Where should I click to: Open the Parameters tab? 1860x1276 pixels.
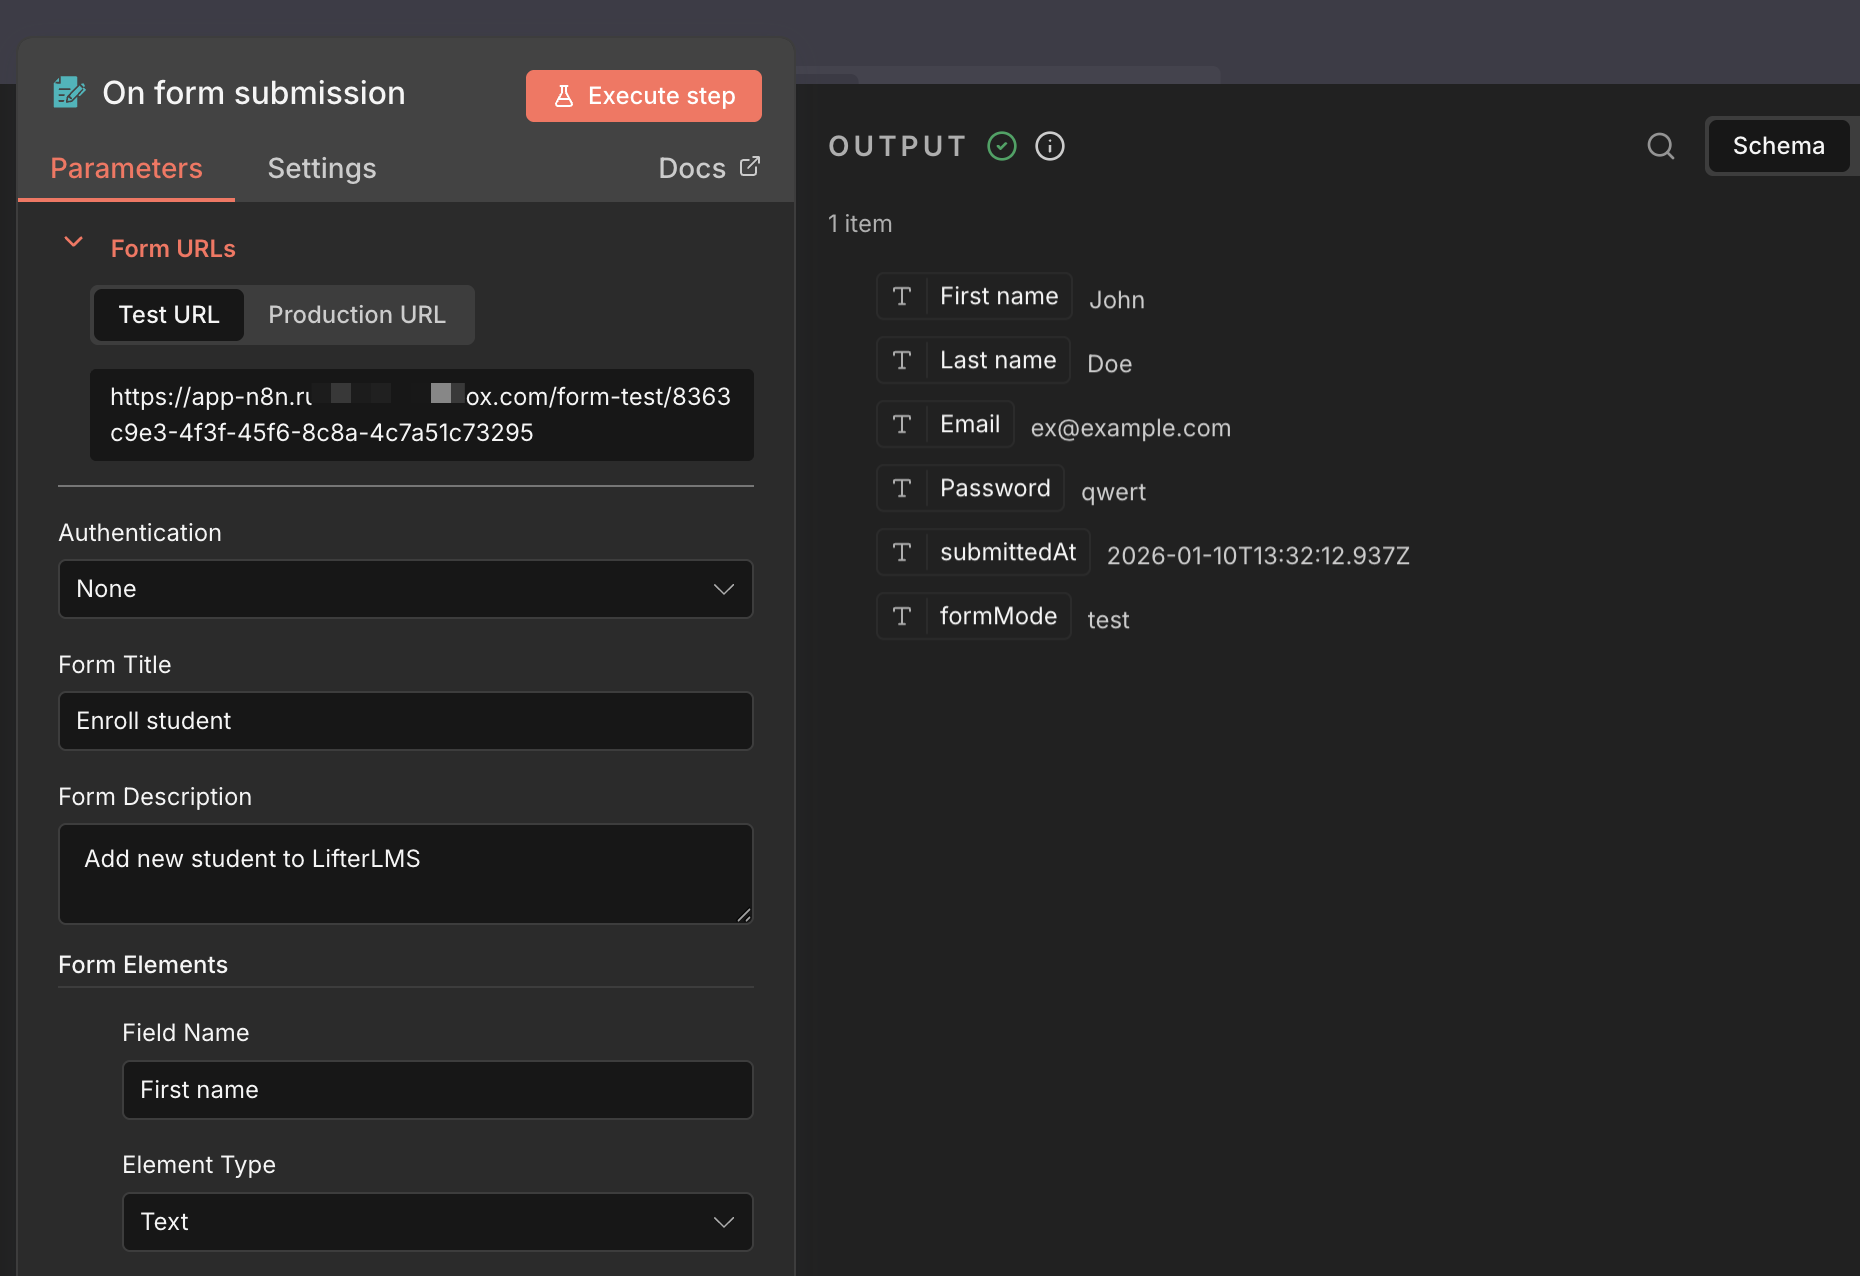[x=126, y=168]
